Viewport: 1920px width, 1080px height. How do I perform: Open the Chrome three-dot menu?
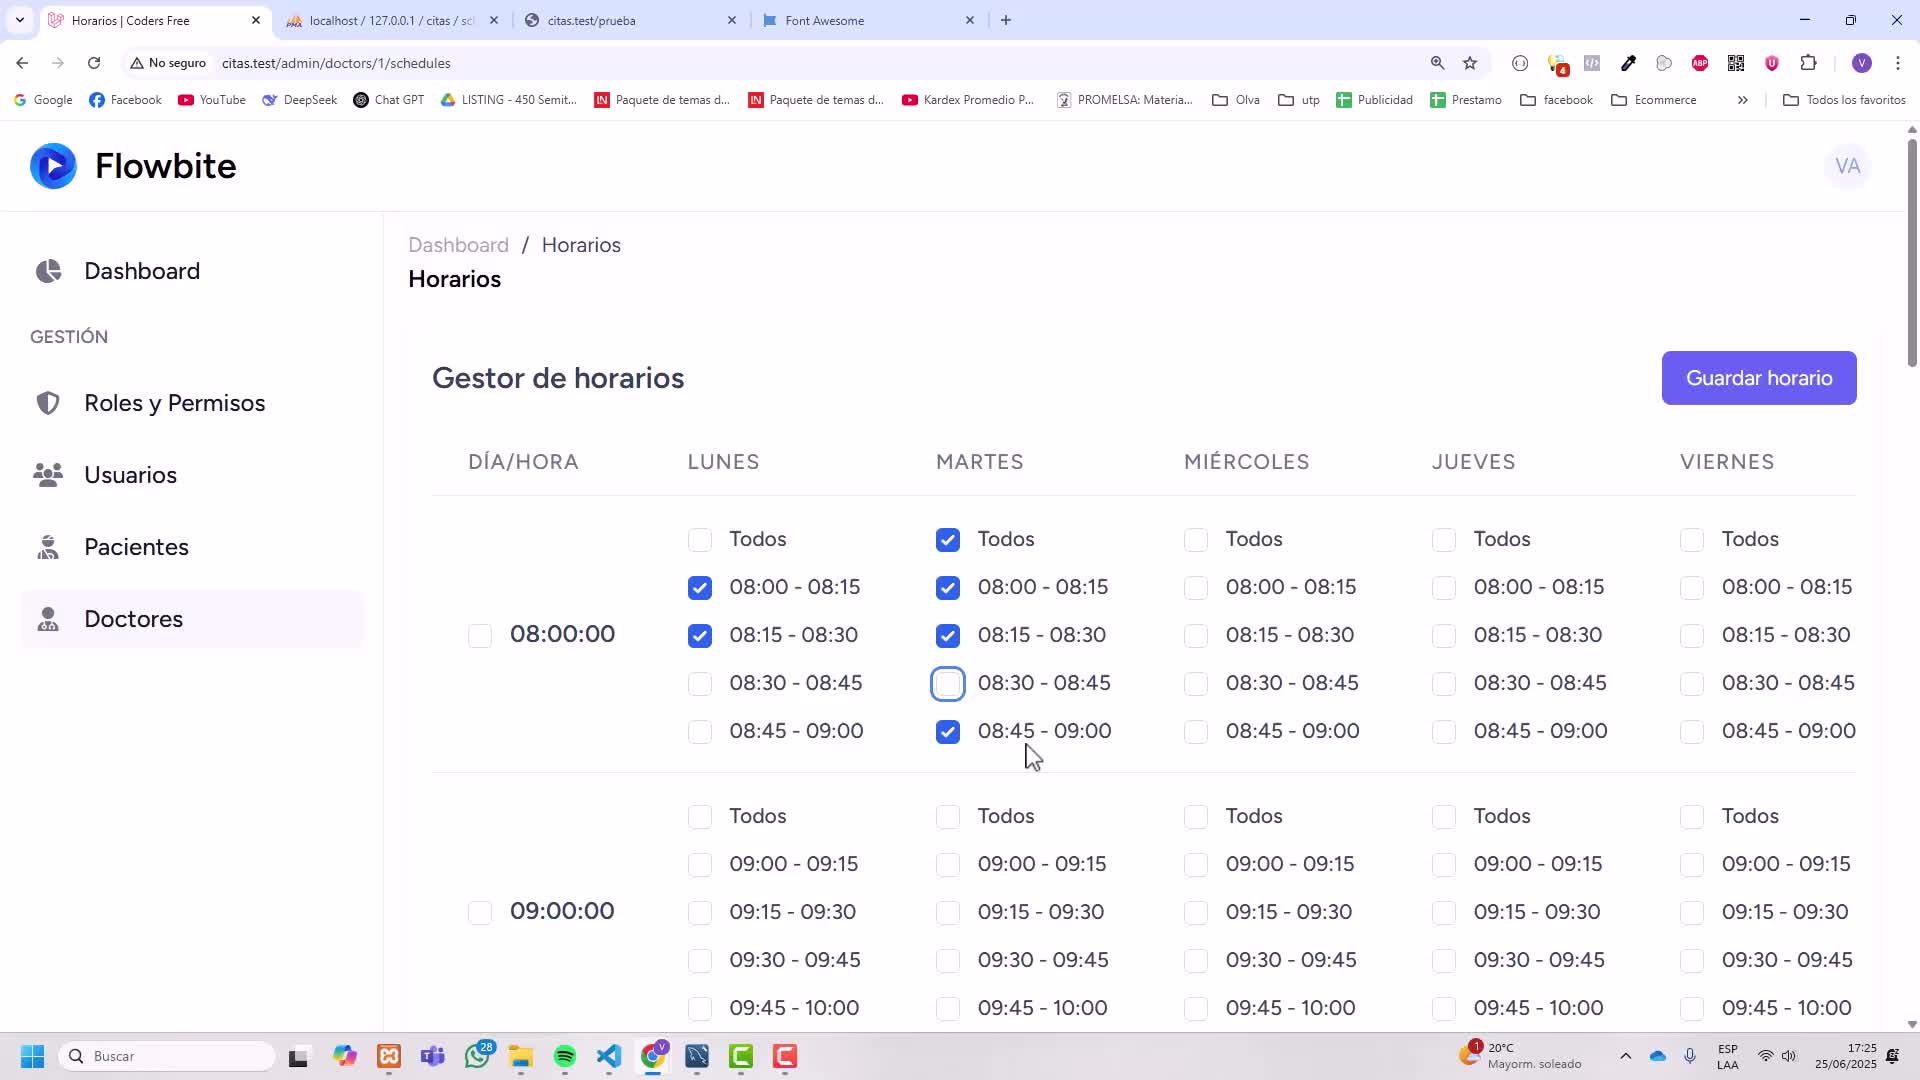1898,63
